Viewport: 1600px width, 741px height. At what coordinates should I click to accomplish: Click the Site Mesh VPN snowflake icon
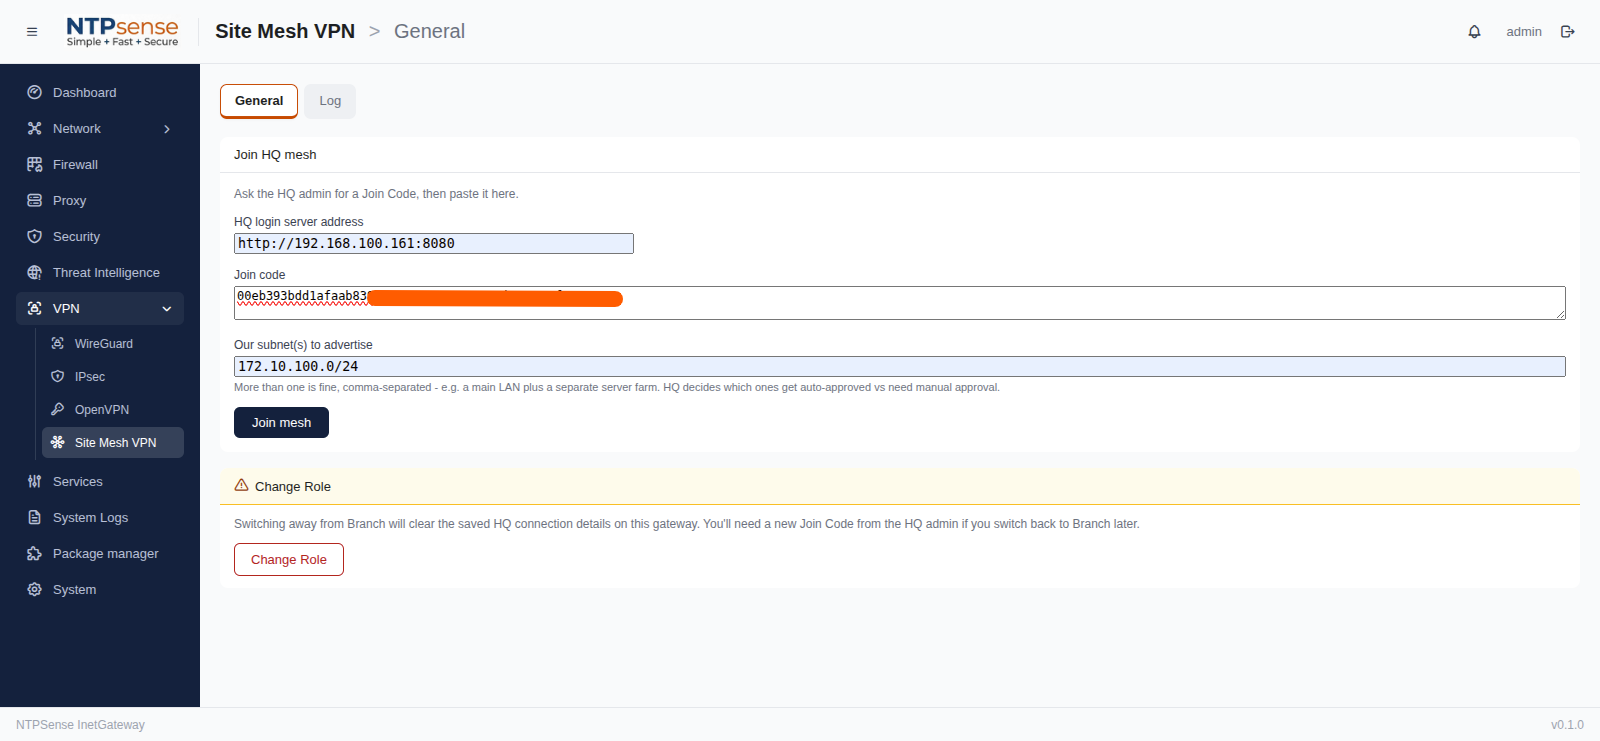click(x=58, y=442)
